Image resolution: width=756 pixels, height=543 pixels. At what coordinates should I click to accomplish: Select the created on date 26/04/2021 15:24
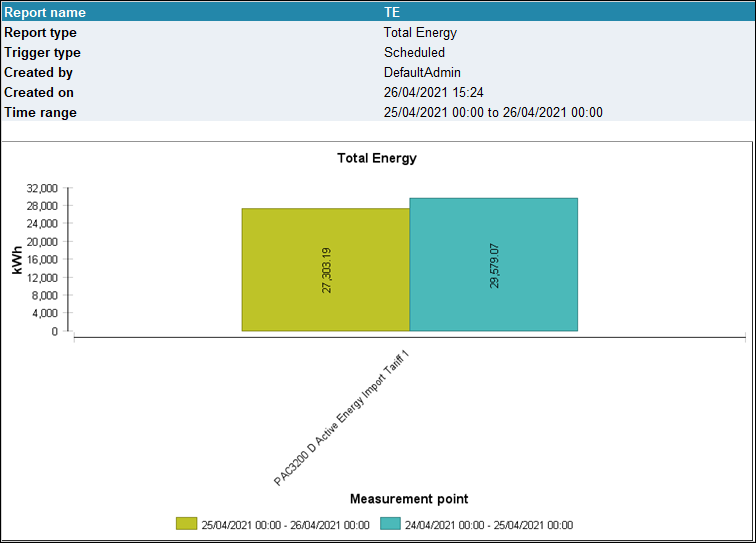point(434,92)
